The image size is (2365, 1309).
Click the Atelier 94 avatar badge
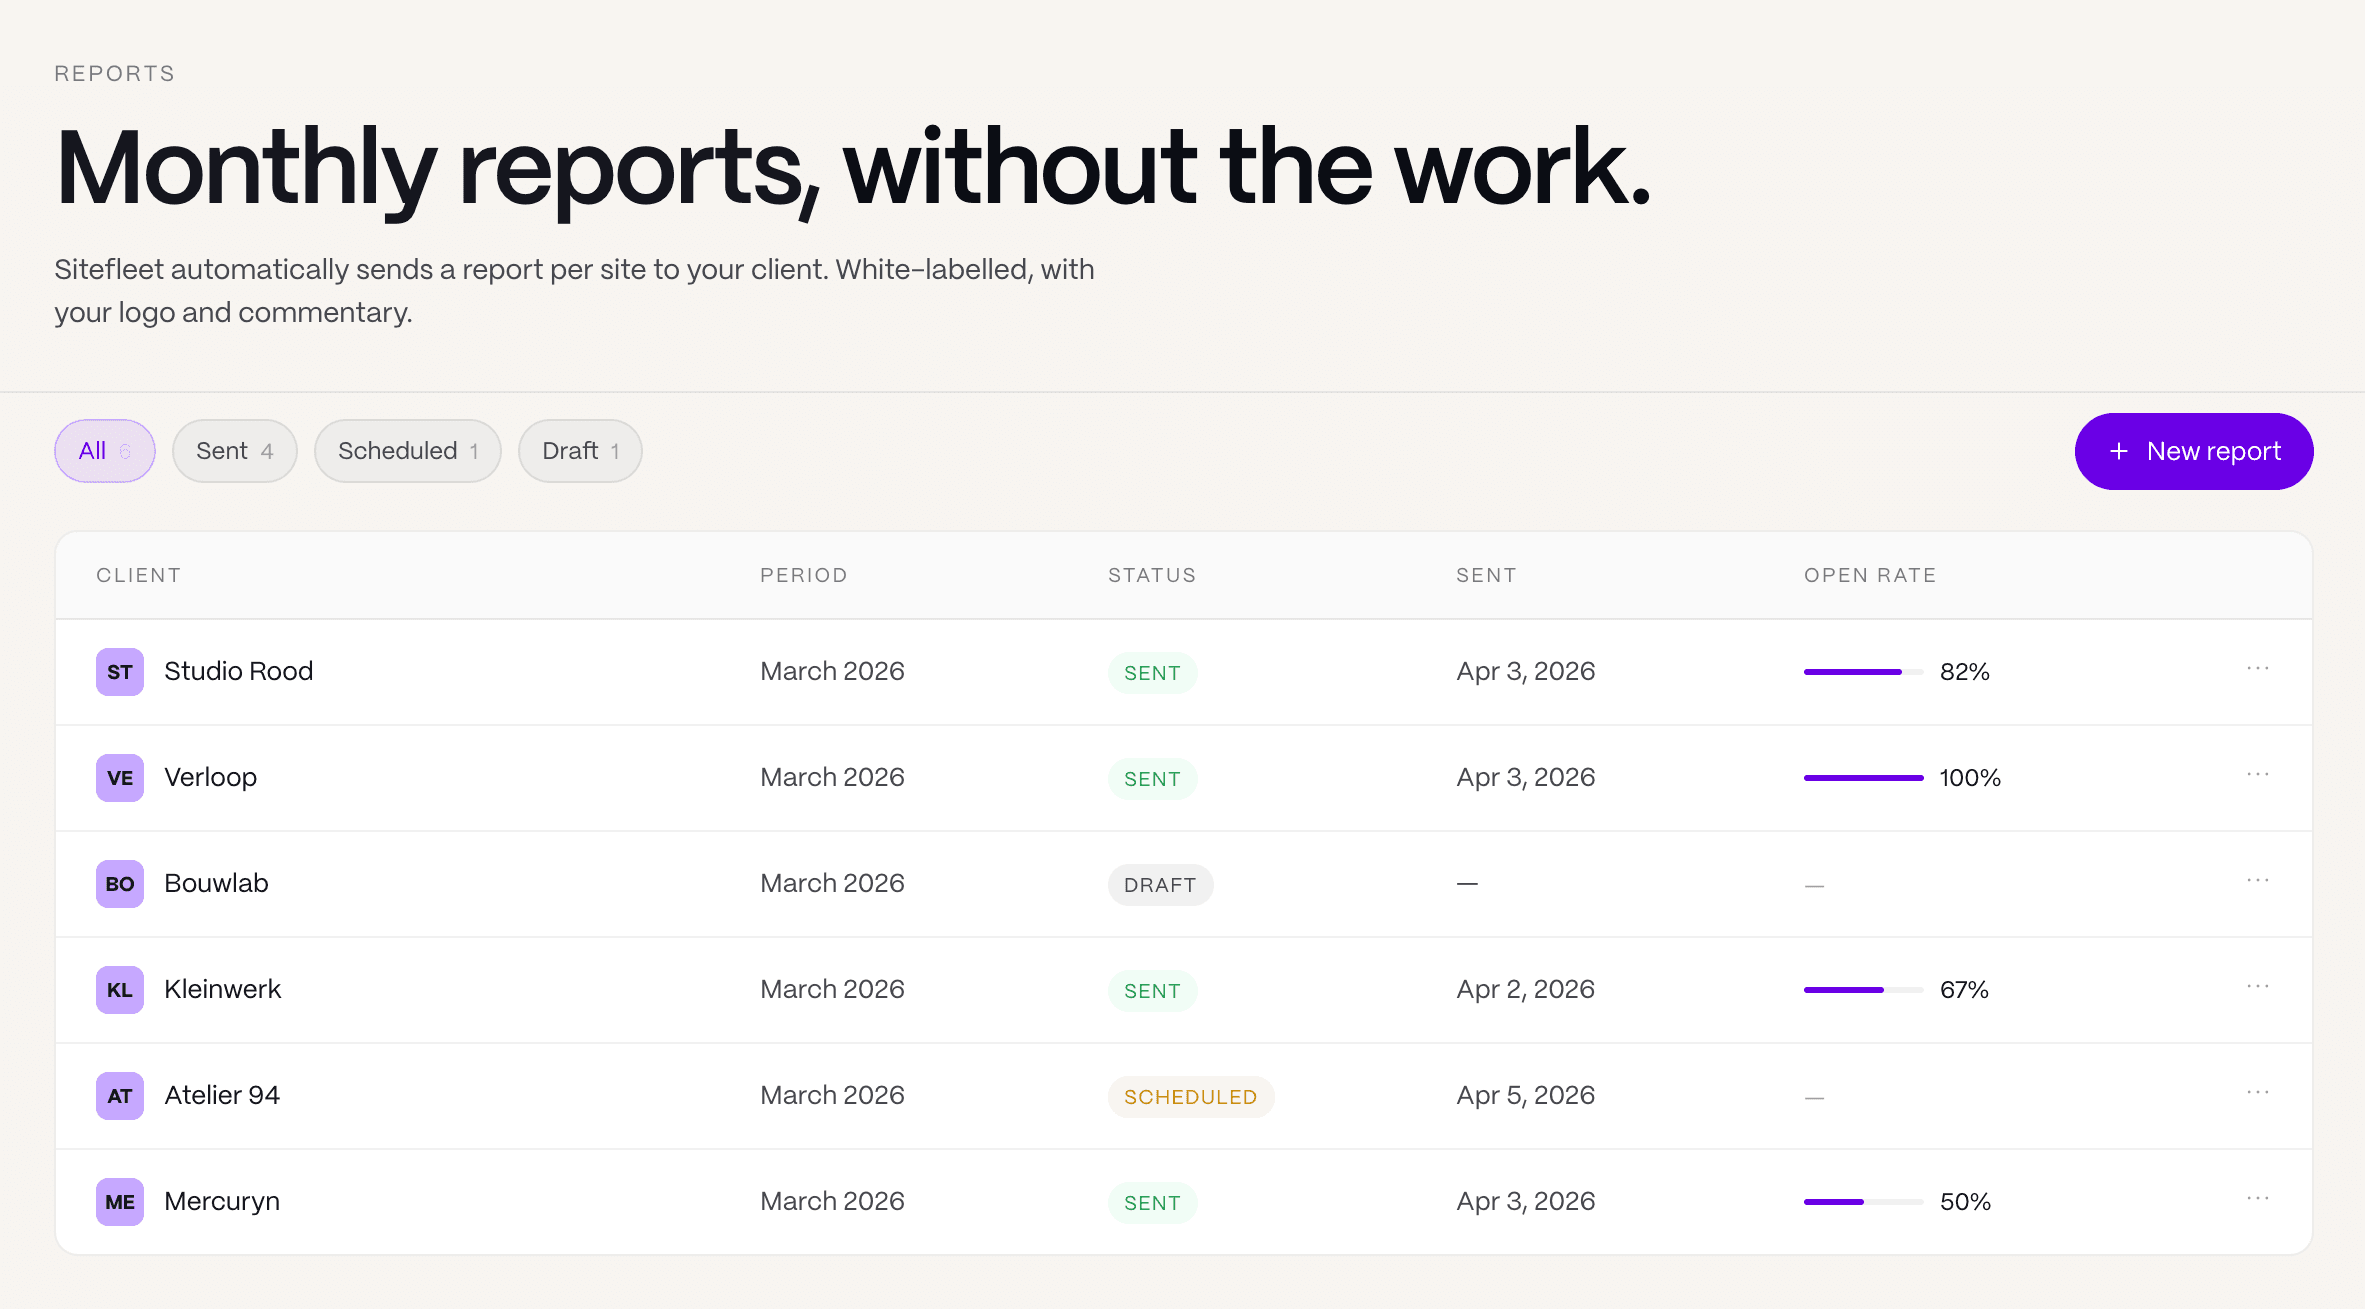coord(119,1096)
